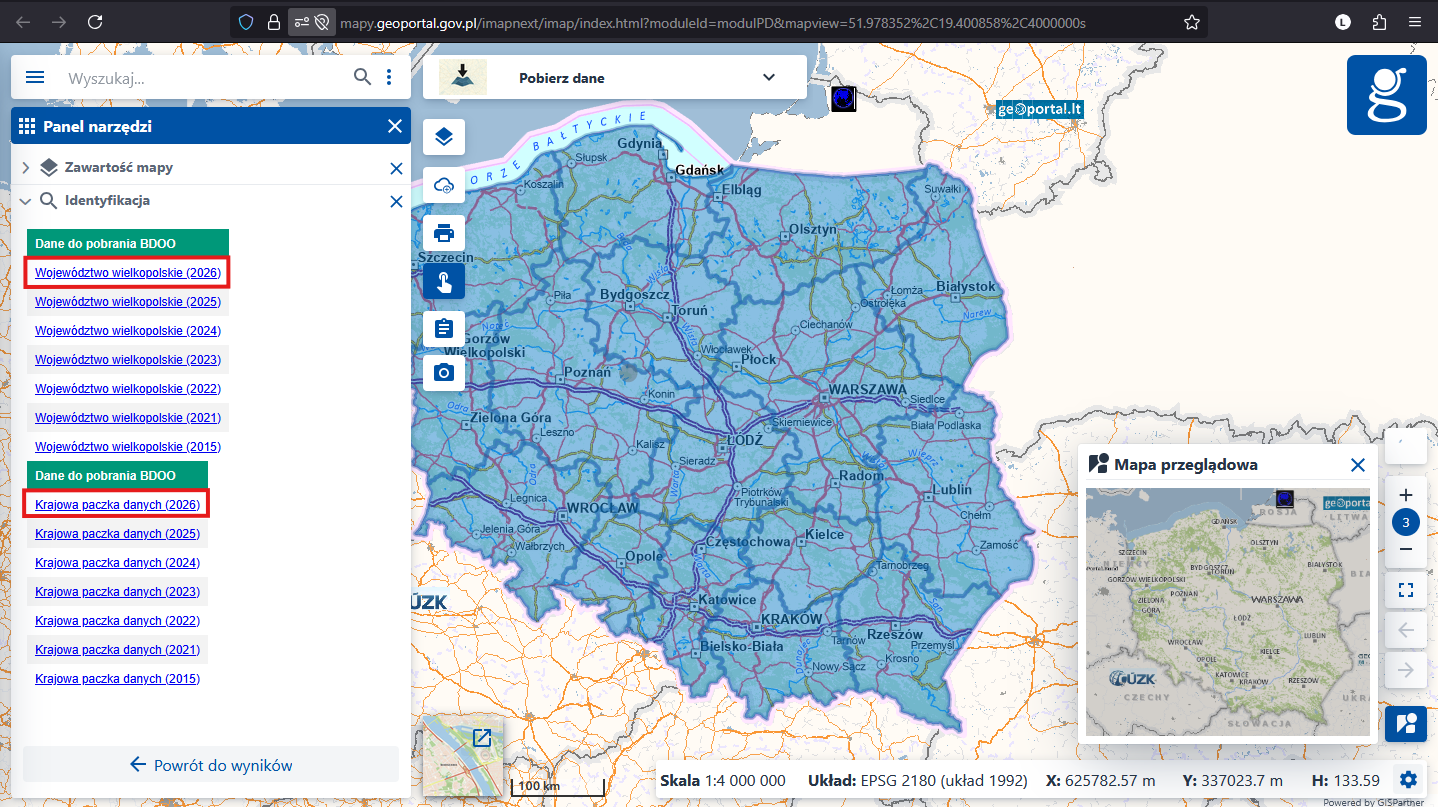
Task: Select the cloud data download tool
Action: tap(443, 185)
